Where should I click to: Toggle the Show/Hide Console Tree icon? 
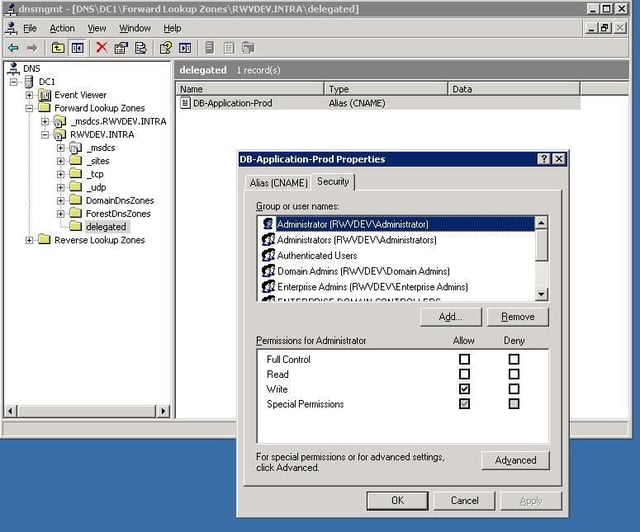click(77, 48)
